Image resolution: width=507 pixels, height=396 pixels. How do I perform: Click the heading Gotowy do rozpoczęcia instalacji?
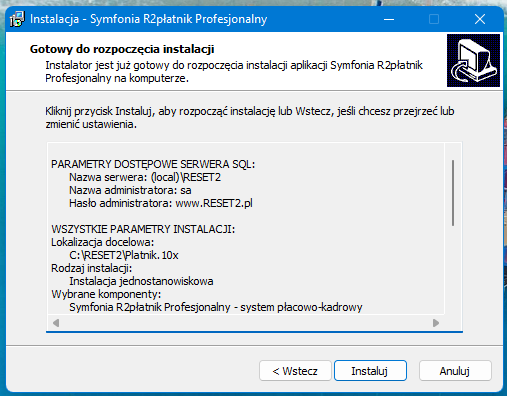(122, 49)
